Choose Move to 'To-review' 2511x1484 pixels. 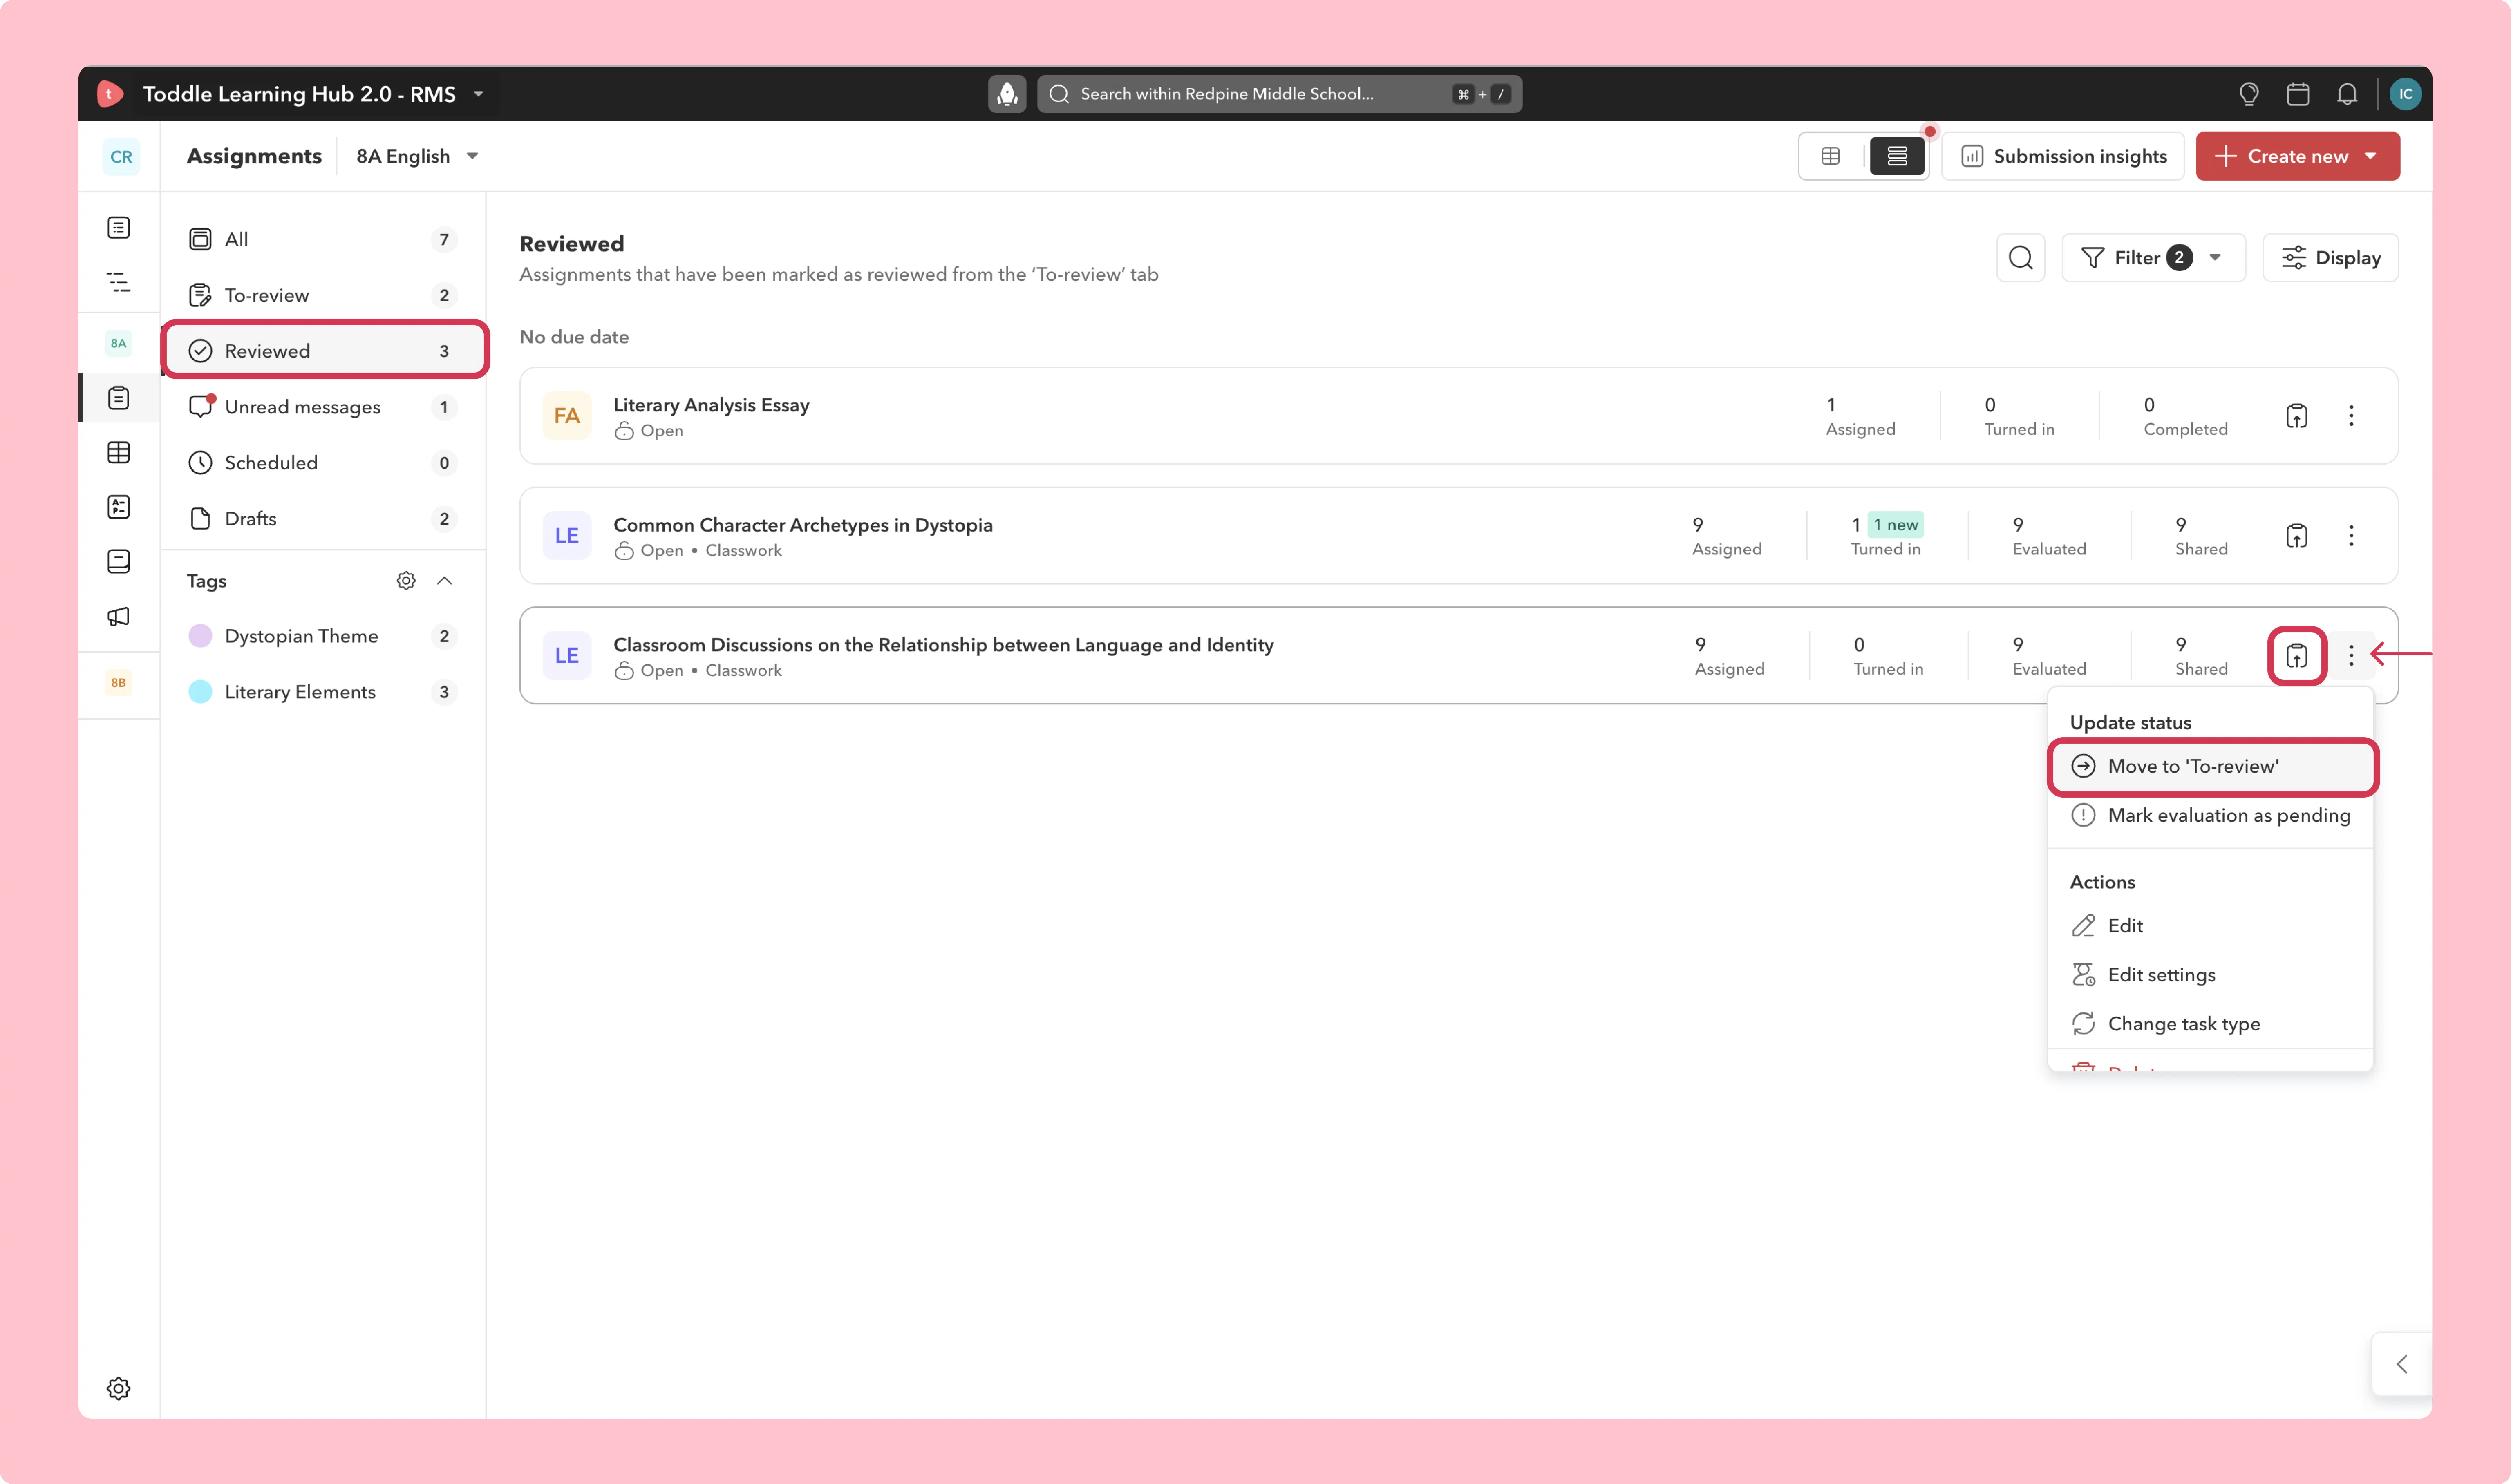2211,766
